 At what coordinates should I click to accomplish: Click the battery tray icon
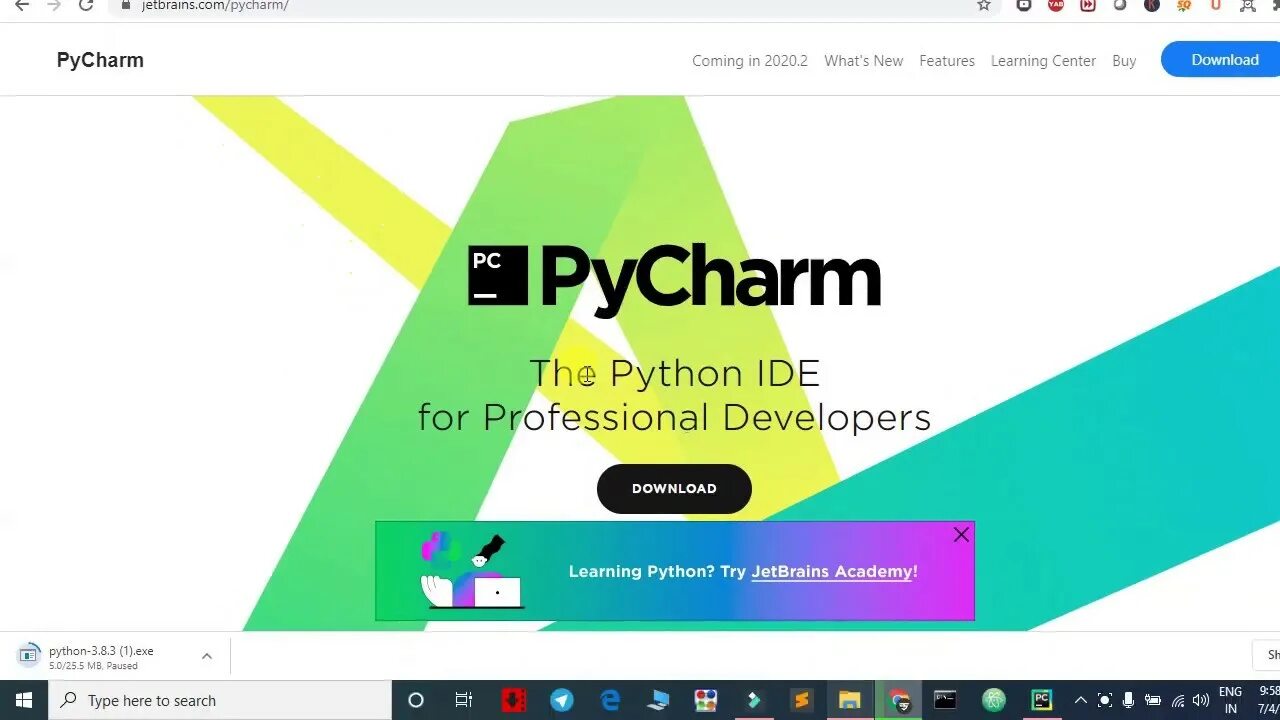[1152, 700]
